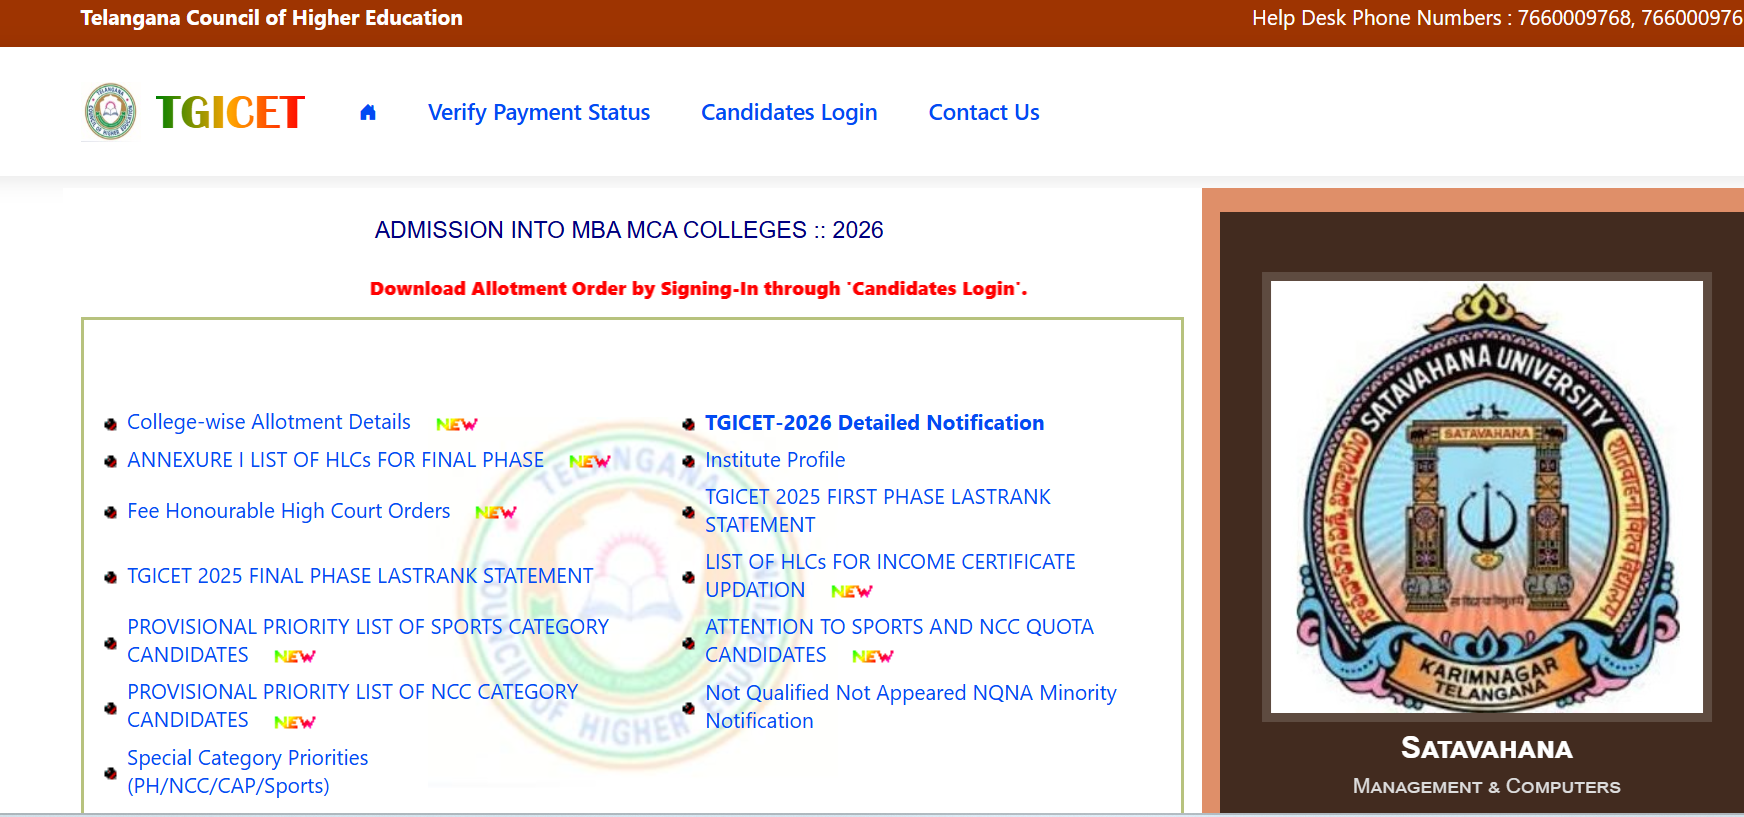Open College-wise Allotment Details

click(269, 422)
